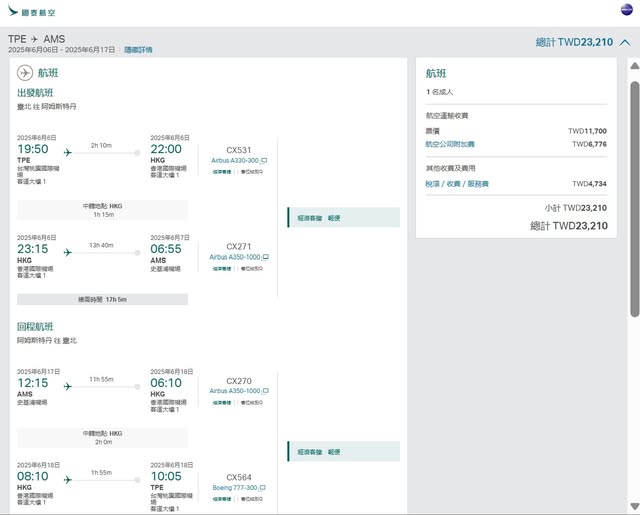Open aircraft info icon for flight CX271
The width and height of the screenshot is (640, 515).
click(266, 257)
